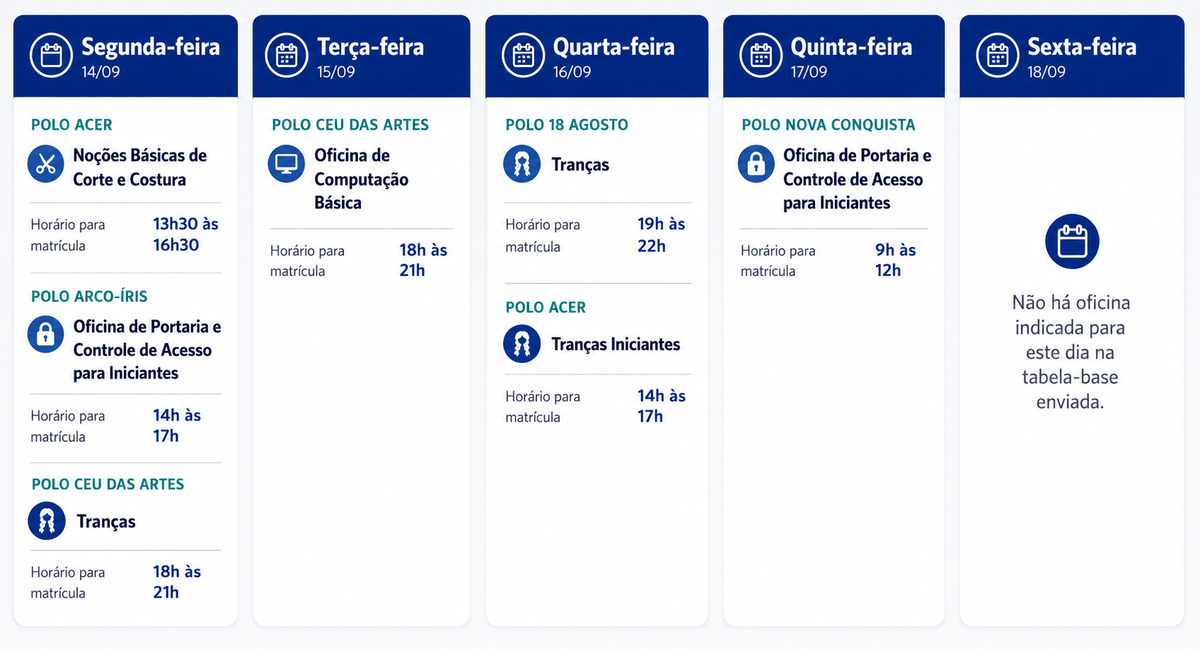Click the monitor icon for Computação Básica
This screenshot has height=649, width=1200.
286,164
